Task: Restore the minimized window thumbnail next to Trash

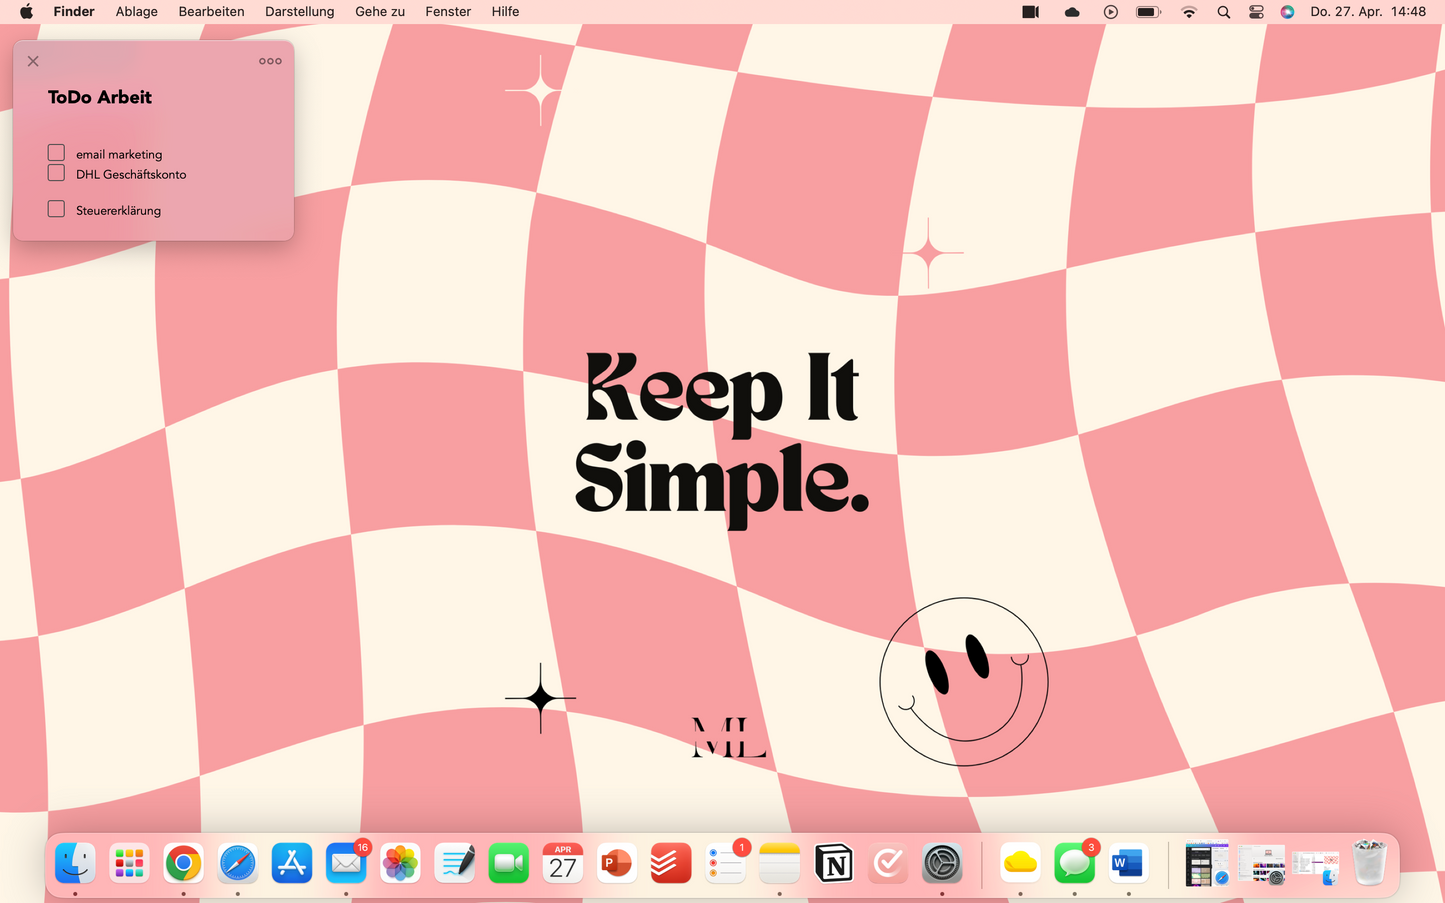Action: [1315, 866]
